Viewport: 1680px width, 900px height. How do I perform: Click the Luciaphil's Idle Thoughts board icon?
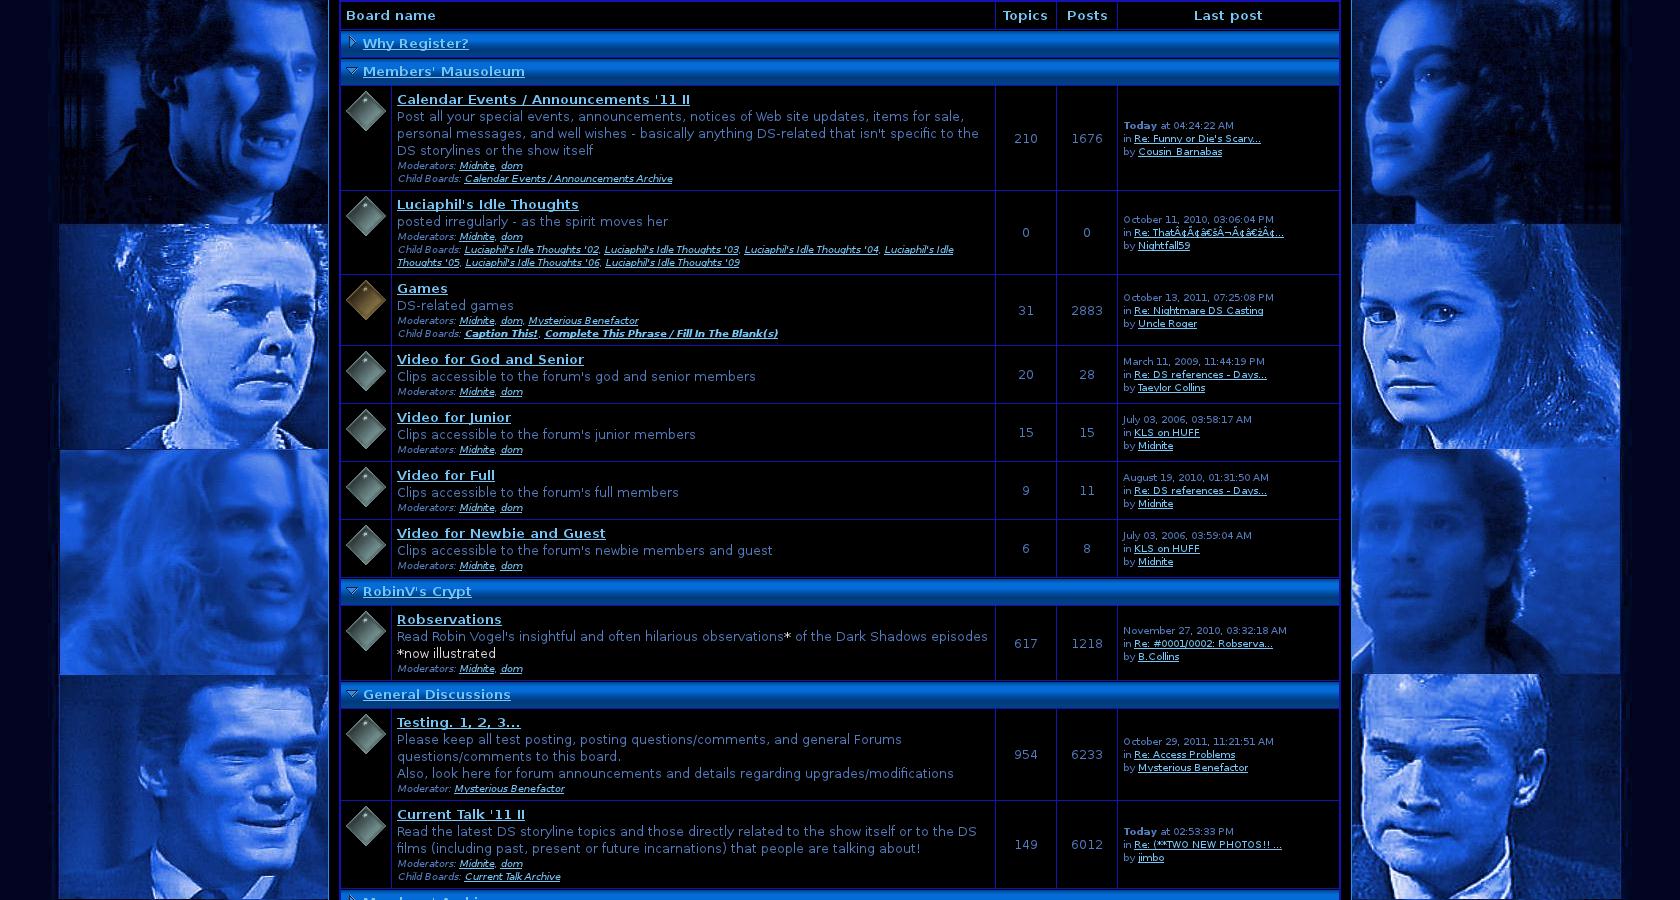365,216
